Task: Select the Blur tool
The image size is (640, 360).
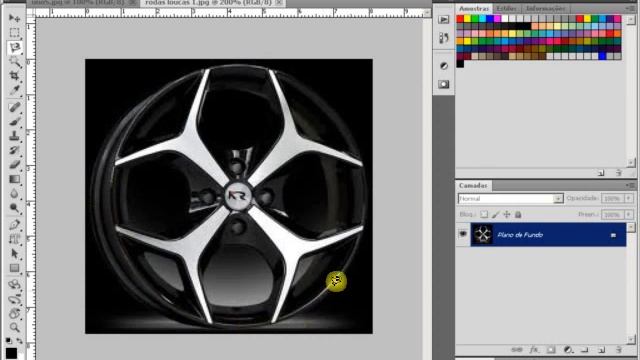Action: point(14,193)
